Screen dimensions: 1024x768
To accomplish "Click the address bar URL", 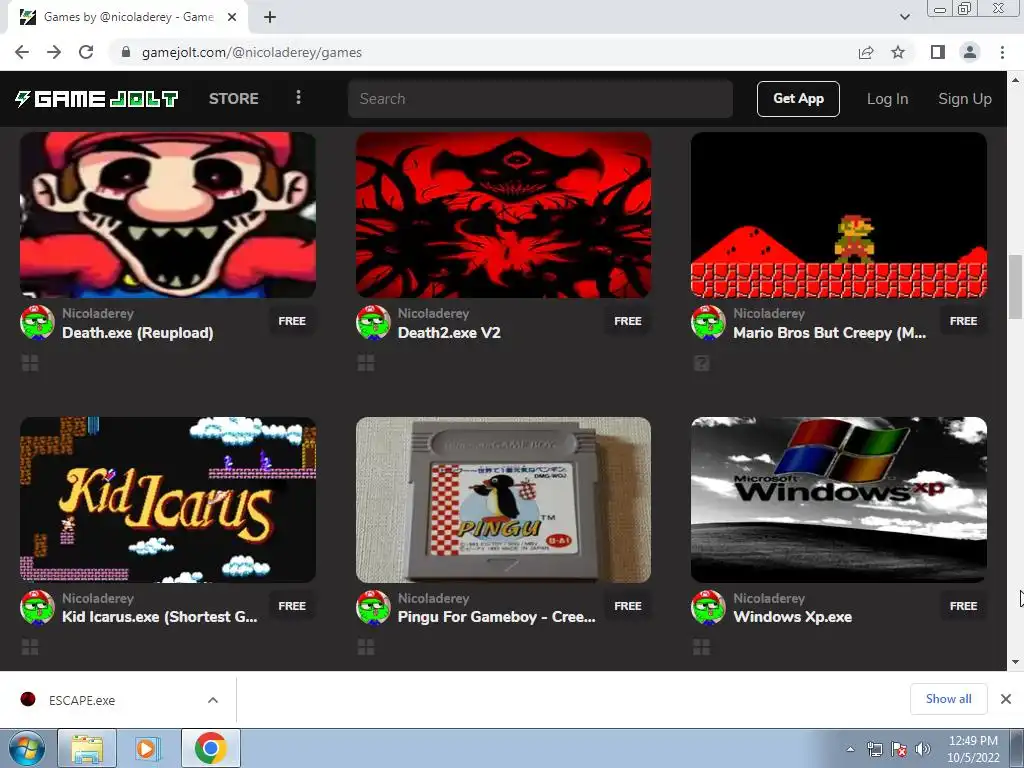I will tap(251, 52).
